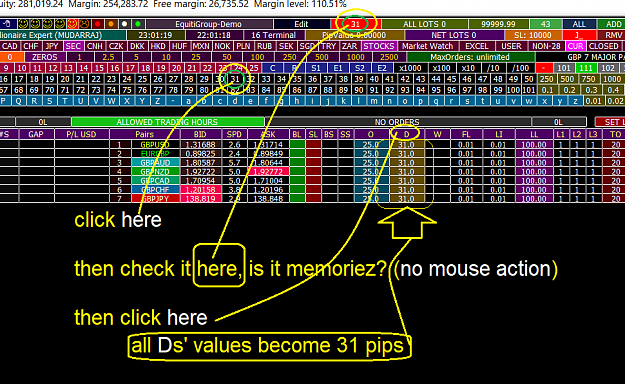This screenshot has height=384, width=625.
Task: Click the S1 button
Action: pyautogui.click(x=316, y=68)
